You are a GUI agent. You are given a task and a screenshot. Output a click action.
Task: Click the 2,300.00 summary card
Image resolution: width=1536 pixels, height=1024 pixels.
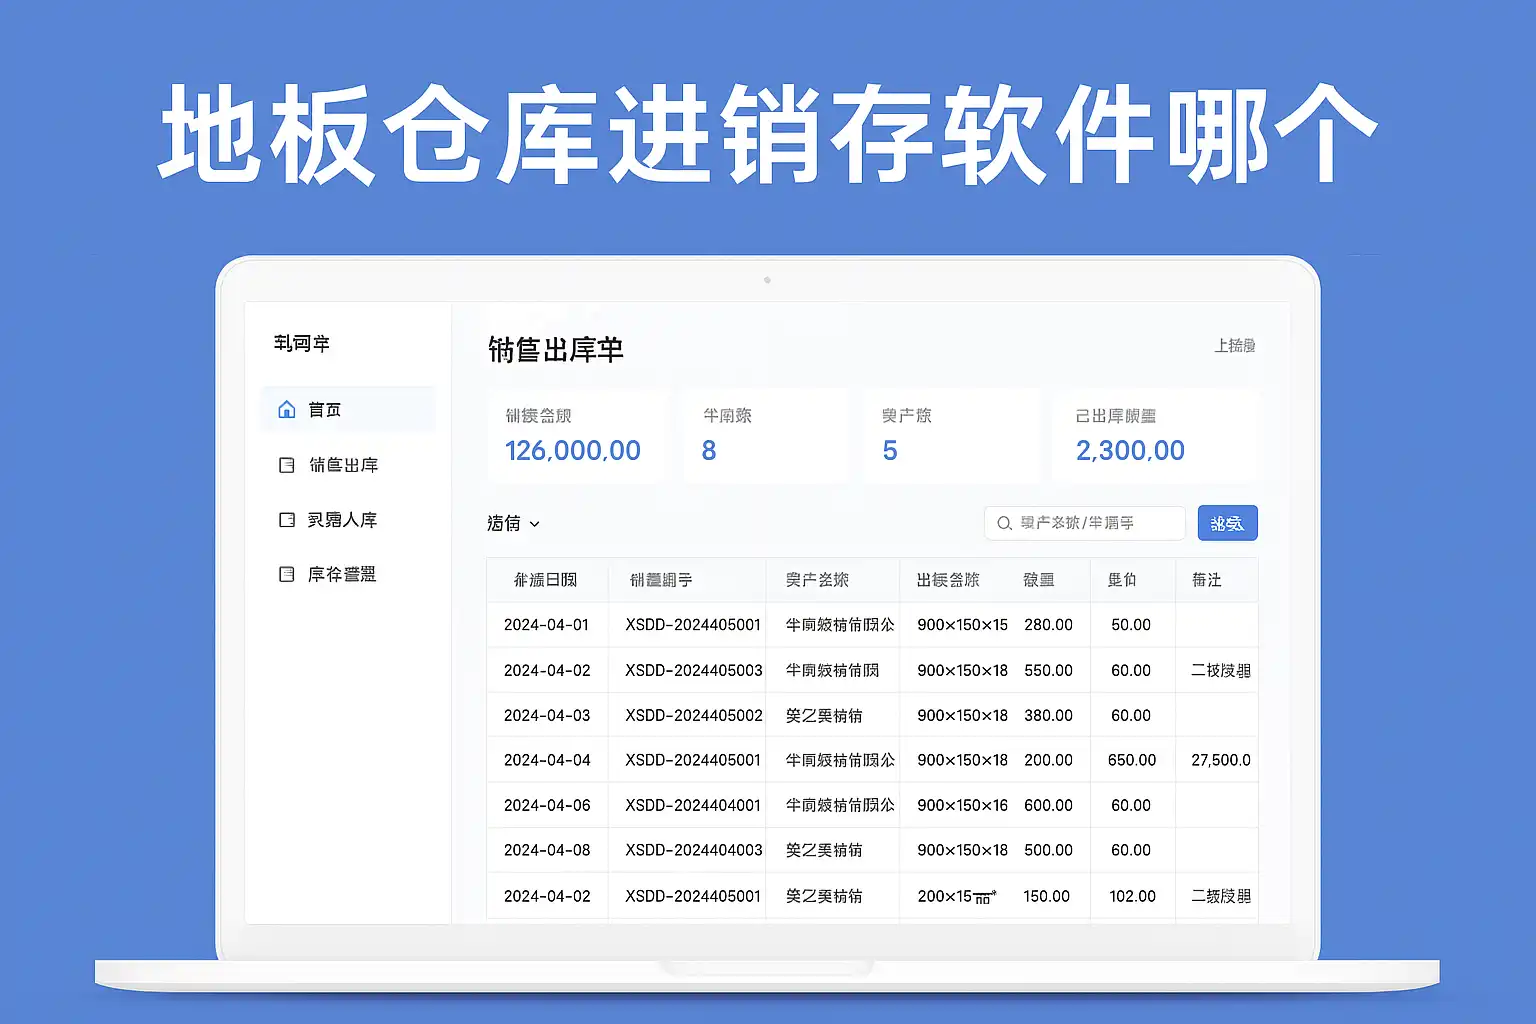pos(1153,437)
